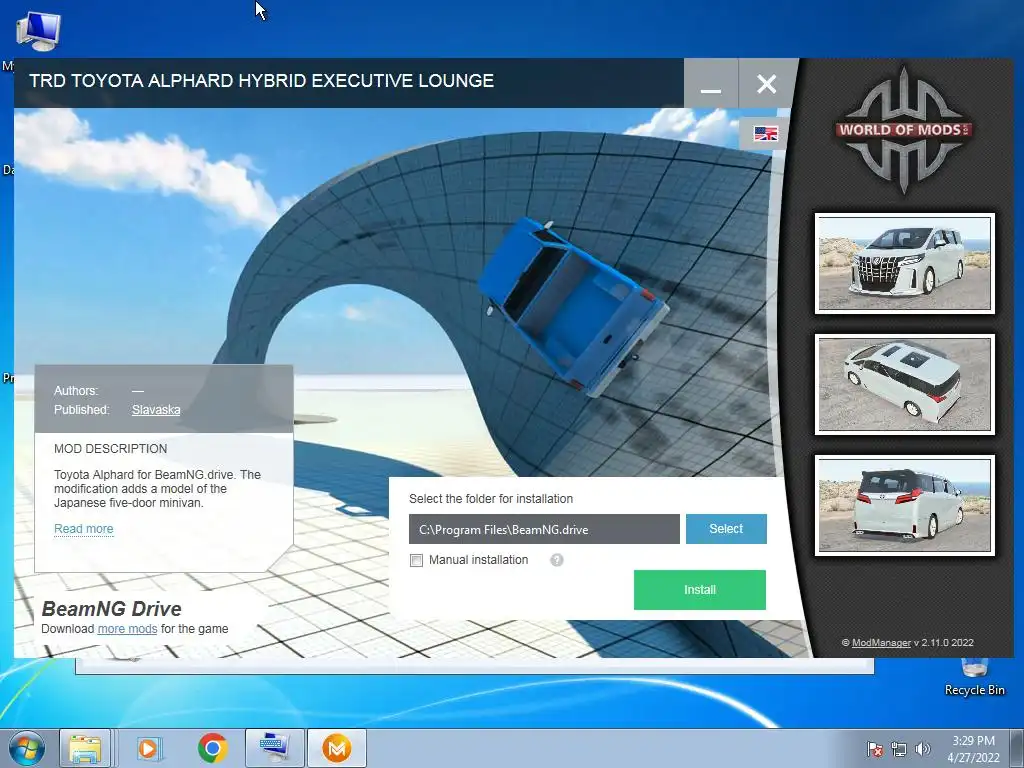Click the MOD DESCRIPTION heading text
The width and height of the screenshot is (1024, 768).
pyautogui.click(x=110, y=449)
